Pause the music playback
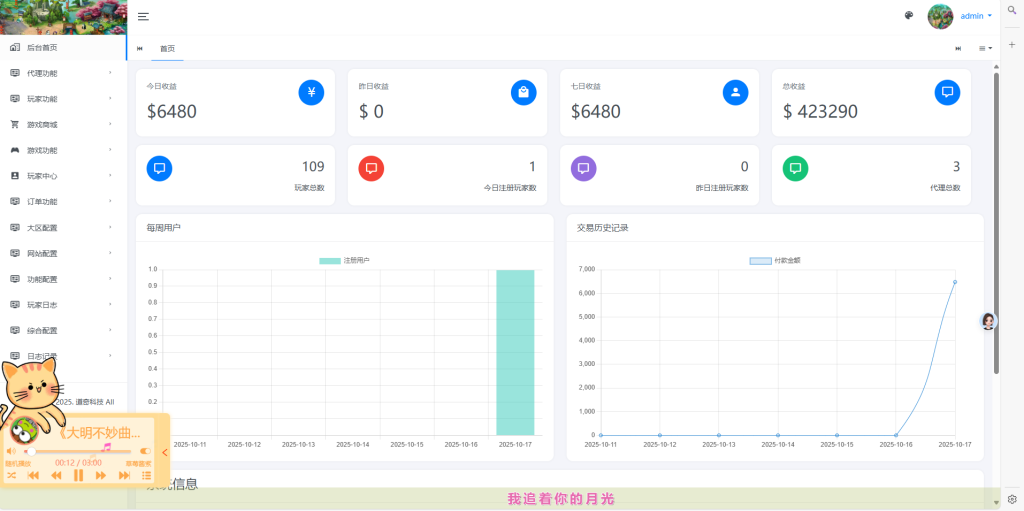1024x511 pixels. point(79,475)
